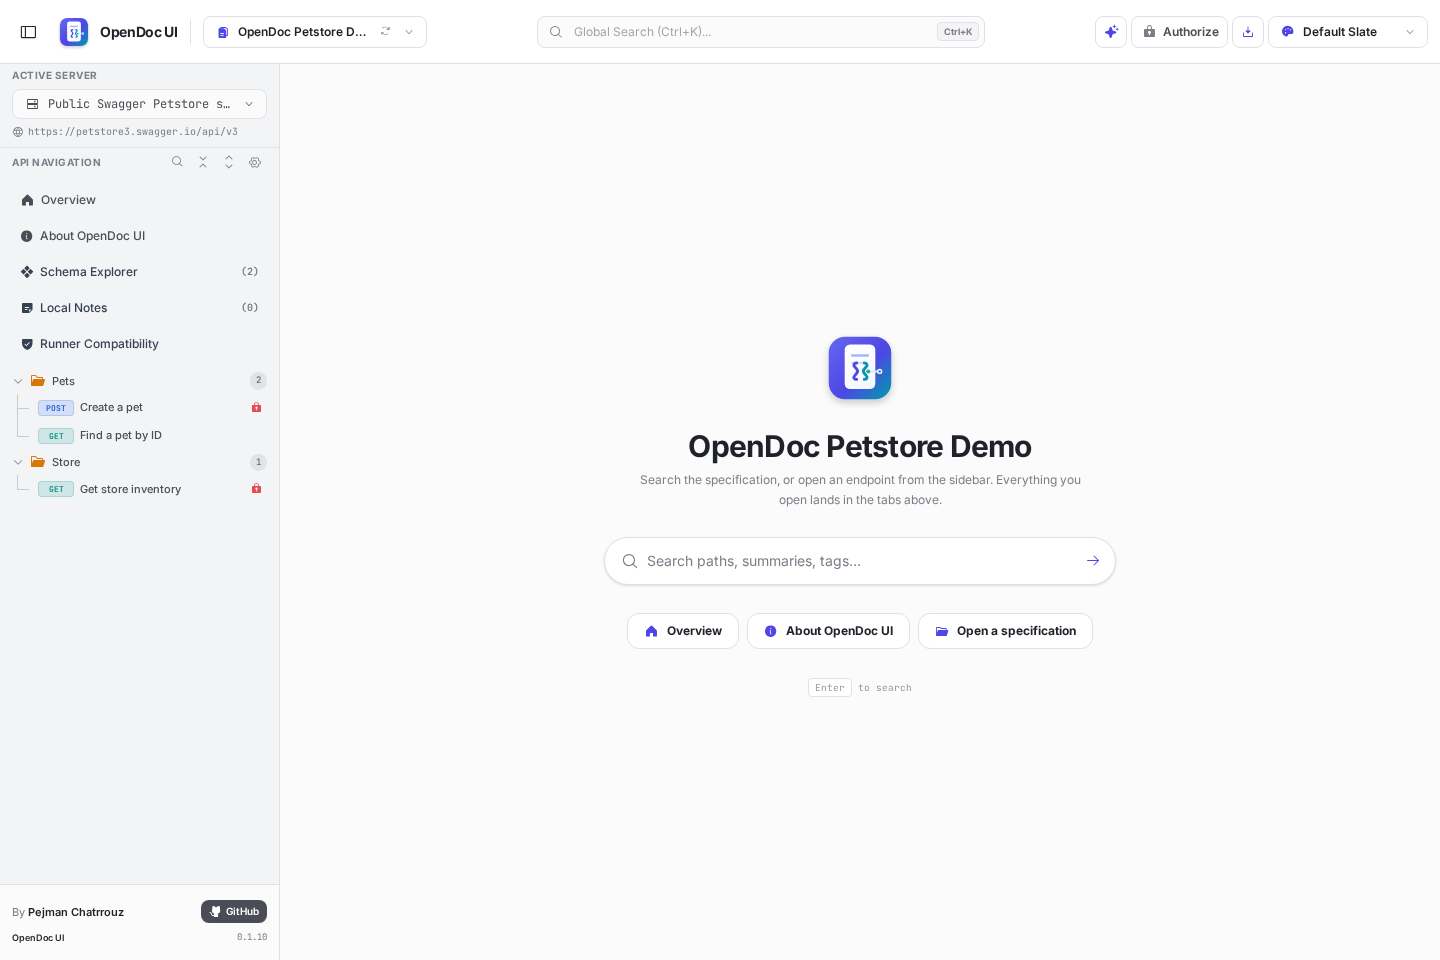Open the OpenDoc Petstore Demo spec dropdown

315,32
